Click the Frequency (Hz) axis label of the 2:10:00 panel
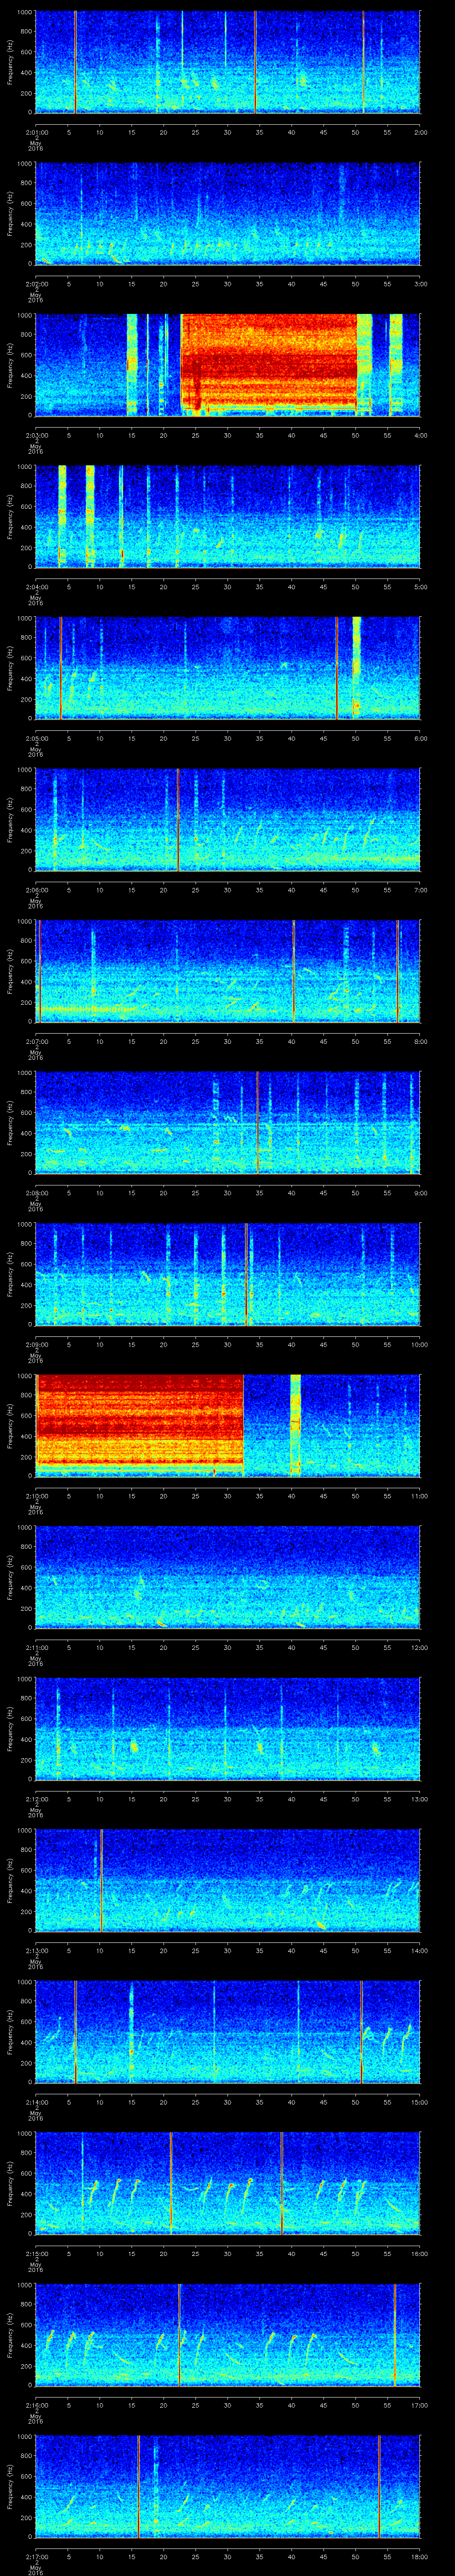Image resolution: width=455 pixels, height=2576 pixels. 10,1425
